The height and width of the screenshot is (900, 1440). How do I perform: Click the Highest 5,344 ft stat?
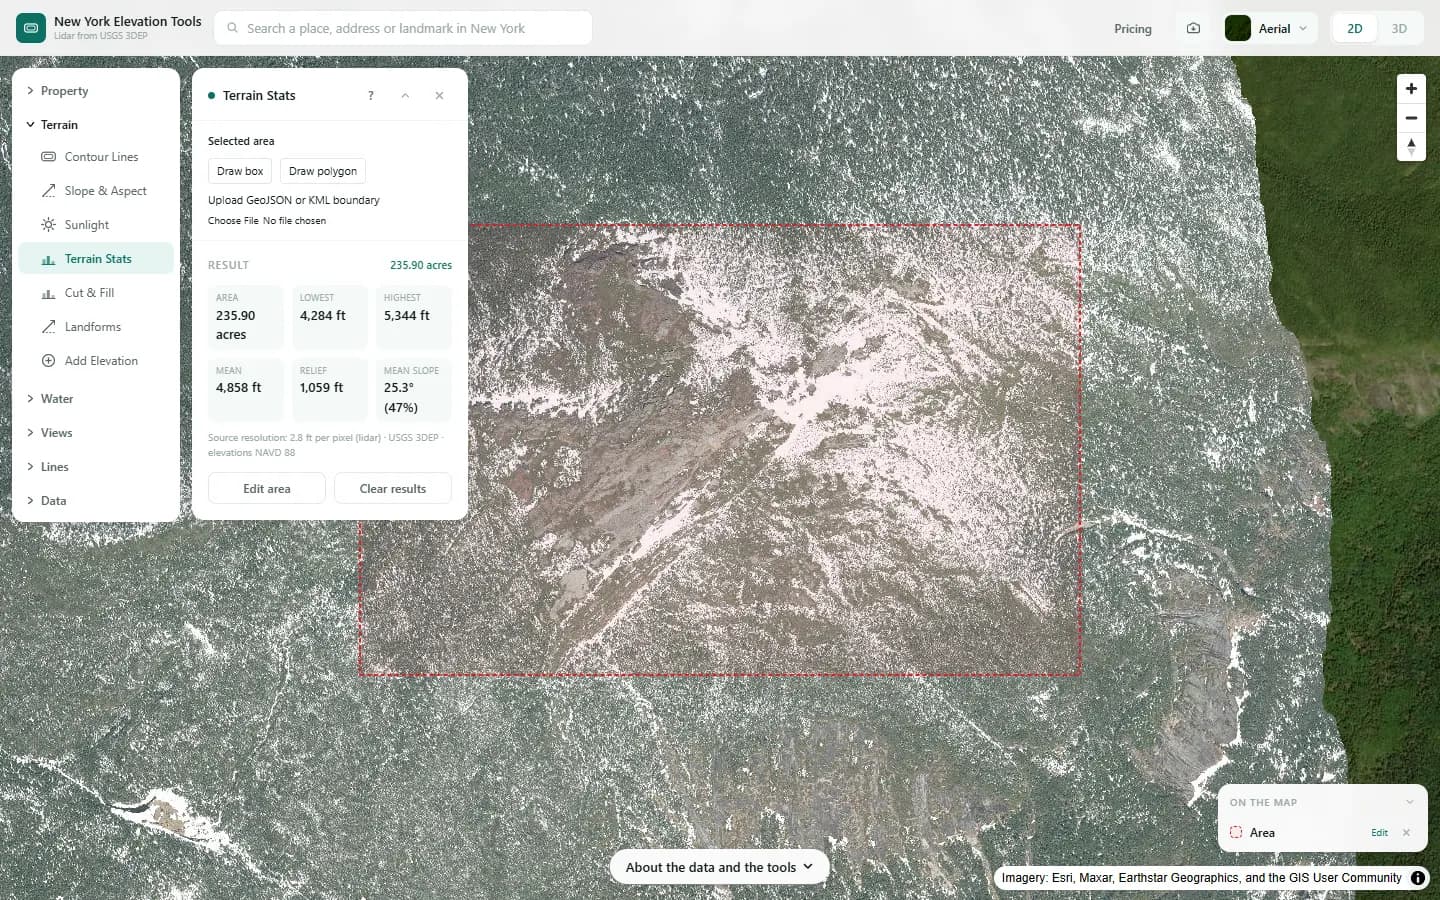click(x=414, y=317)
